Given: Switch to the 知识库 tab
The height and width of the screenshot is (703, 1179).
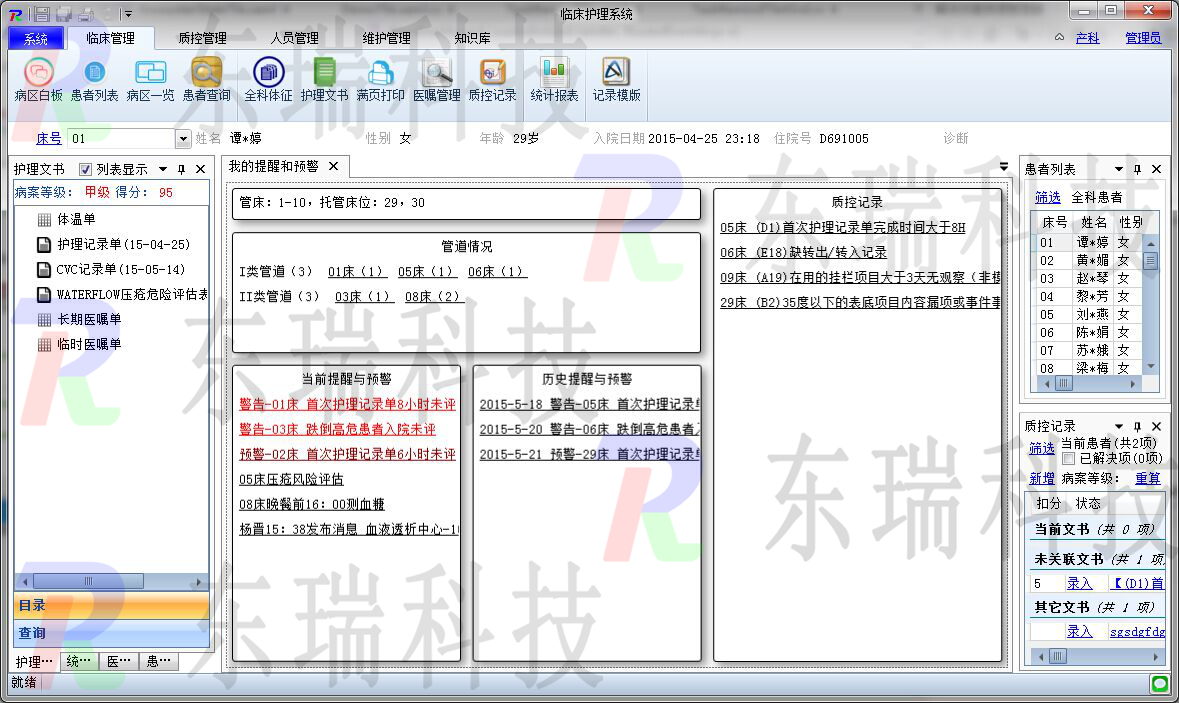Looking at the screenshot, I should 472,38.
